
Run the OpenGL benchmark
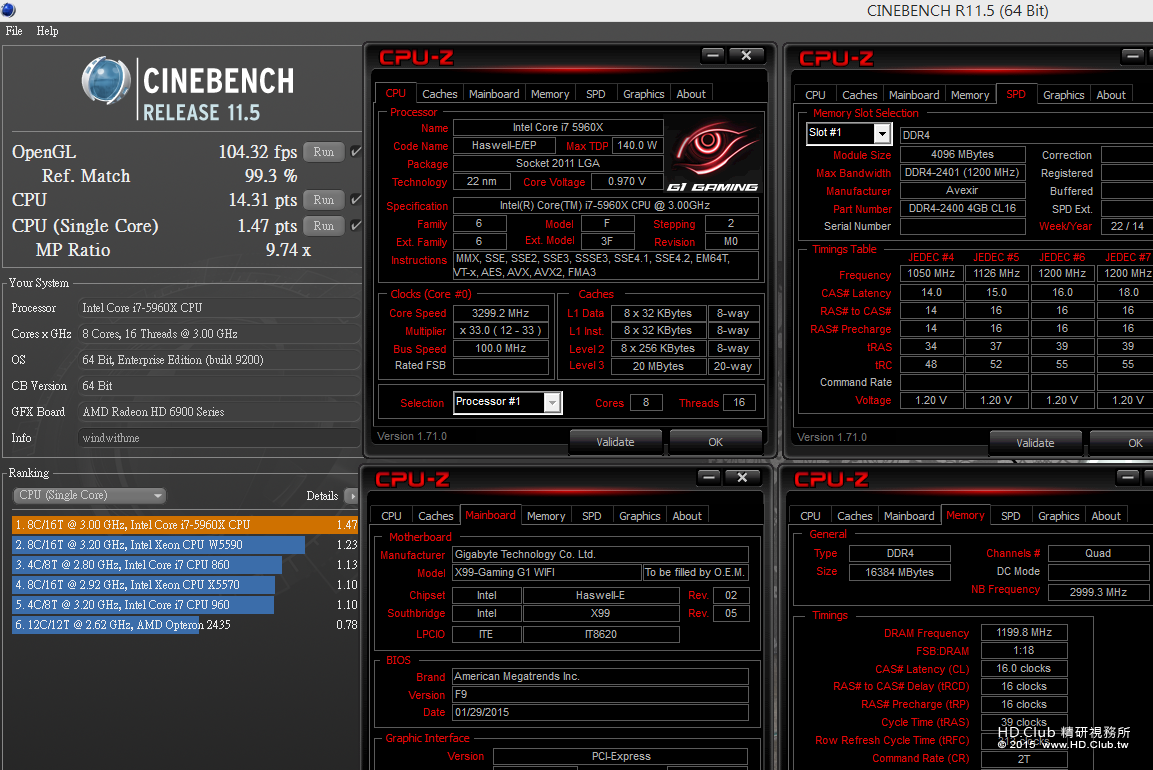coord(324,151)
